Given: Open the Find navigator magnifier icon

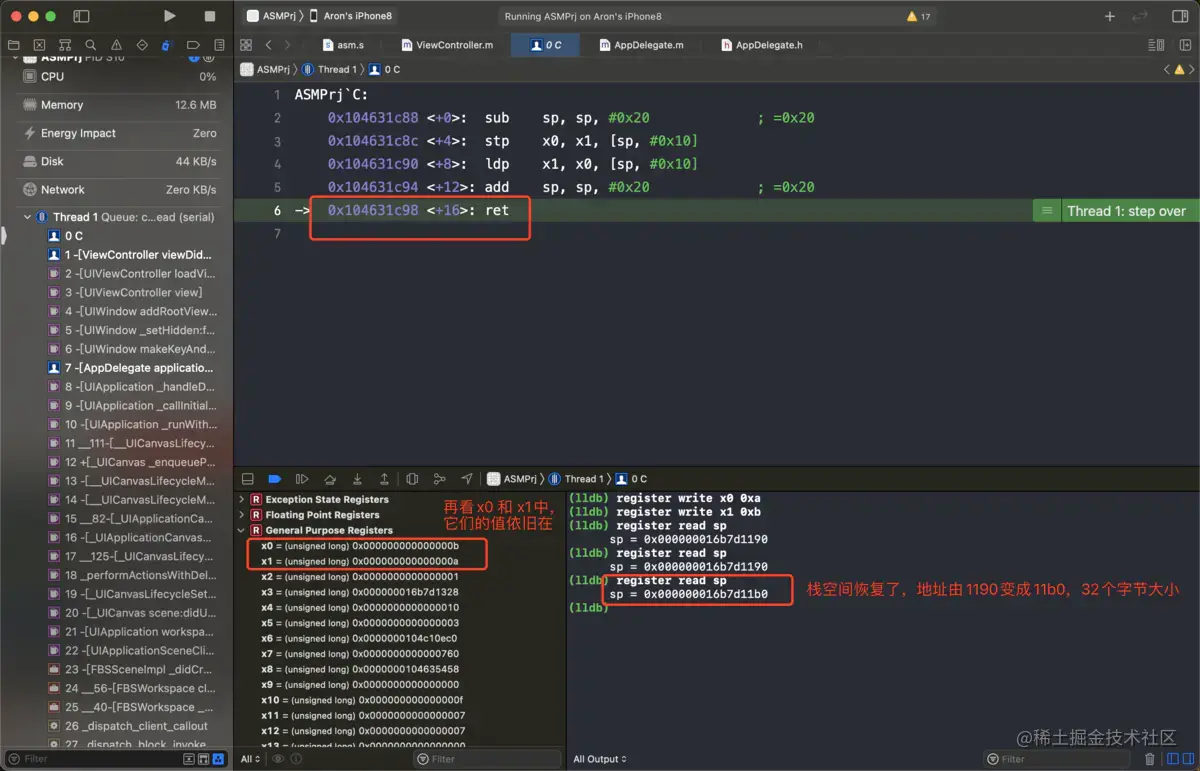Looking at the screenshot, I should point(91,45).
